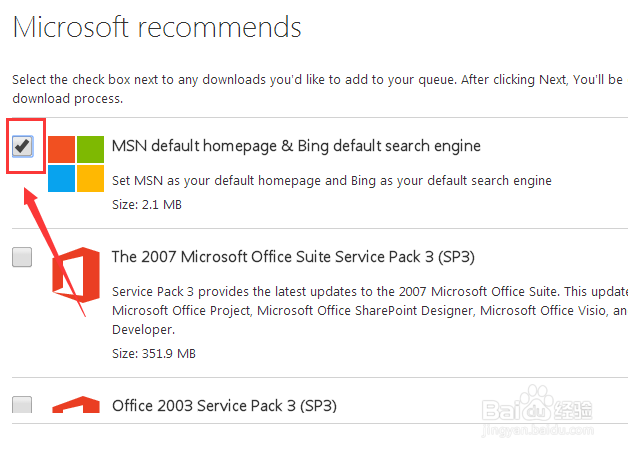Click the blue square of Microsoft logo
This screenshot has height=452, width=628.
(61, 178)
